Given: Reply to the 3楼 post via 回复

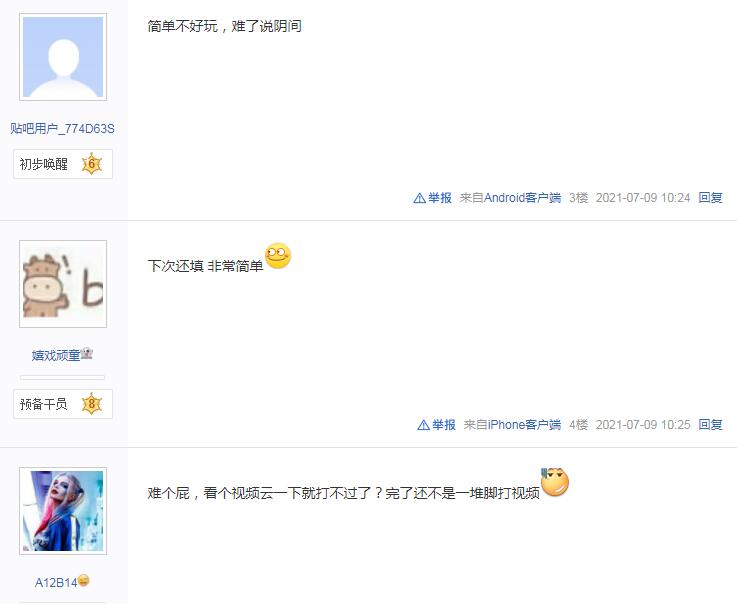Looking at the screenshot, I should pyautogui.click(x=710, y=198).
